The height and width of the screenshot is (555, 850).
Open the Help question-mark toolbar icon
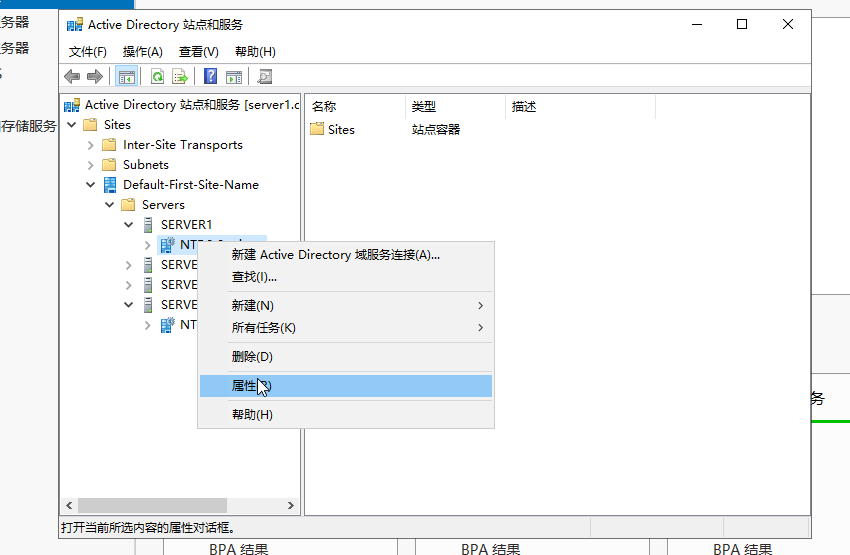pyautogui.click(x=210, y=76)
